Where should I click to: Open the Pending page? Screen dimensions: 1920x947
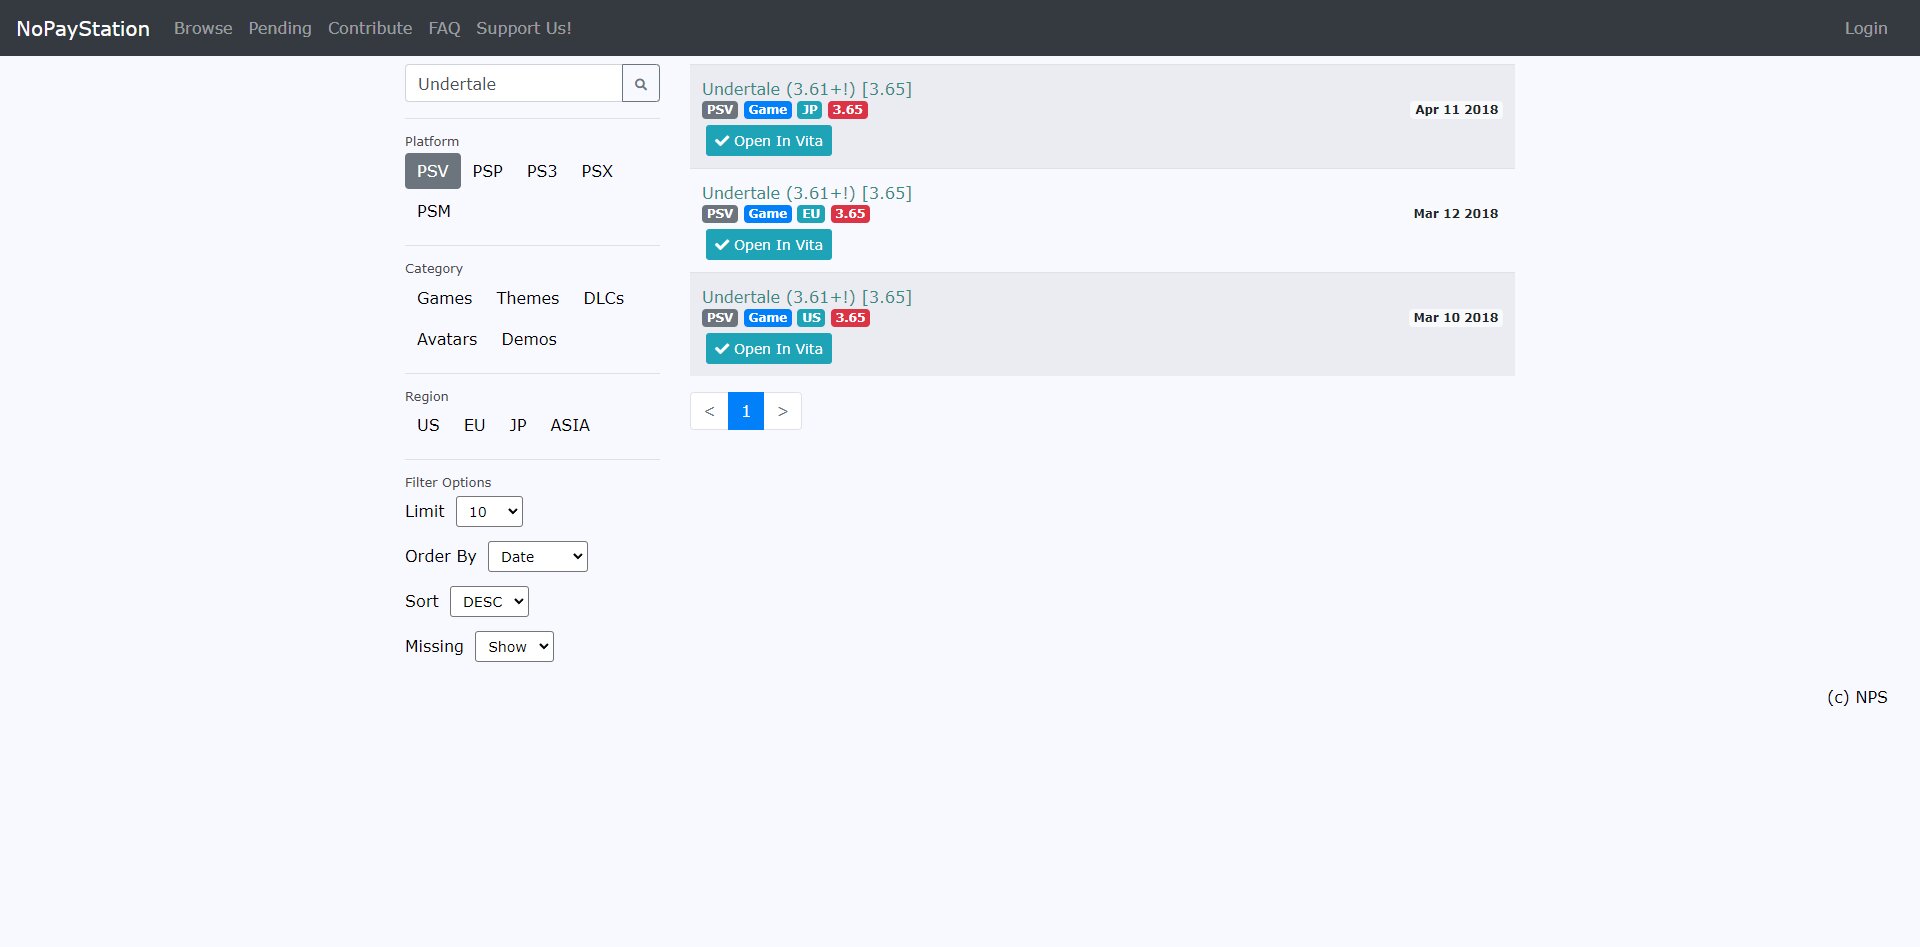click(x=280, y=28)
